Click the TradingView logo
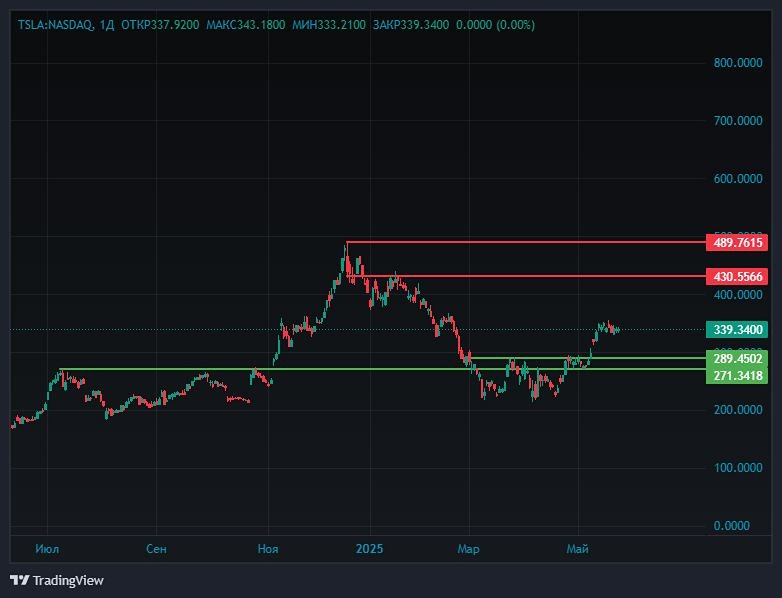The width and height of the screenshot is (782, 598). [57, 580]
